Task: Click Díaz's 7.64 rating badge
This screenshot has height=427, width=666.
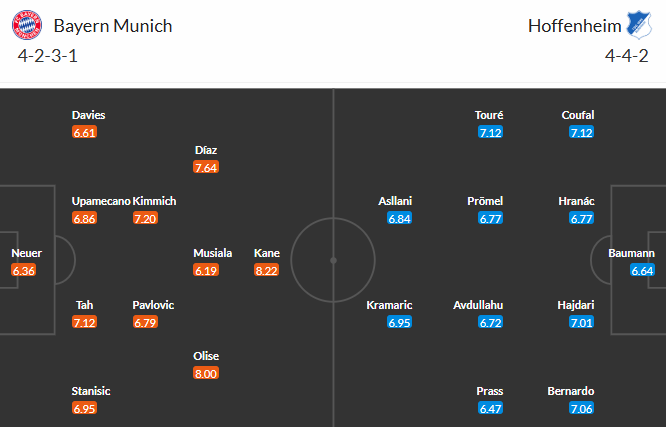Action: click(206, 167)
